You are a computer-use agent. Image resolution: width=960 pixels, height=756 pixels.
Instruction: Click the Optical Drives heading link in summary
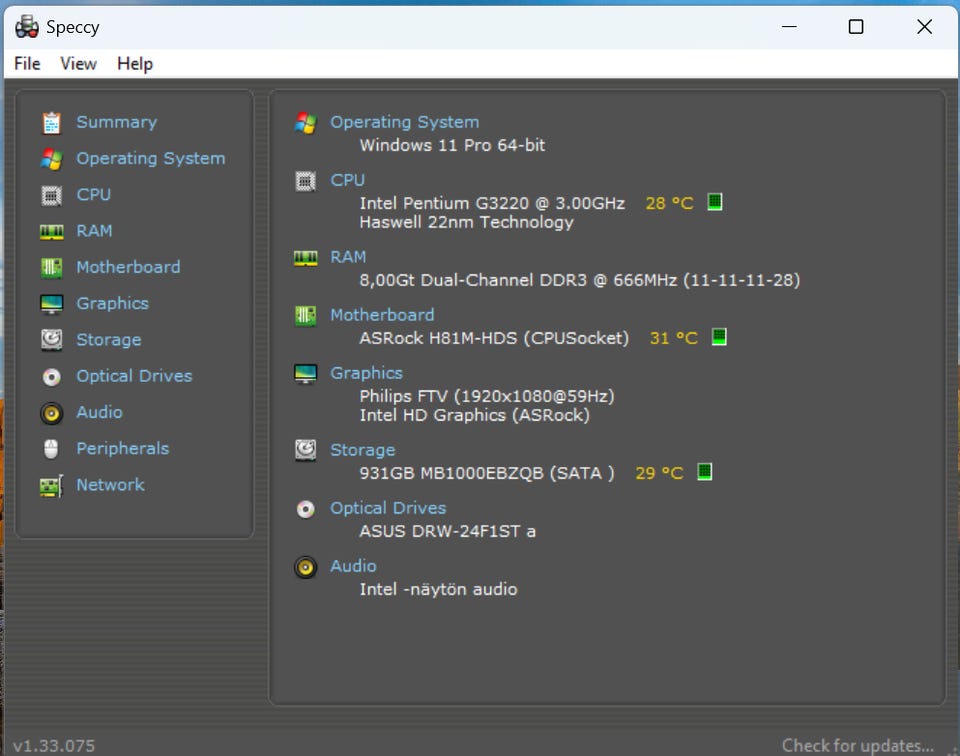(x=388, y=508)
